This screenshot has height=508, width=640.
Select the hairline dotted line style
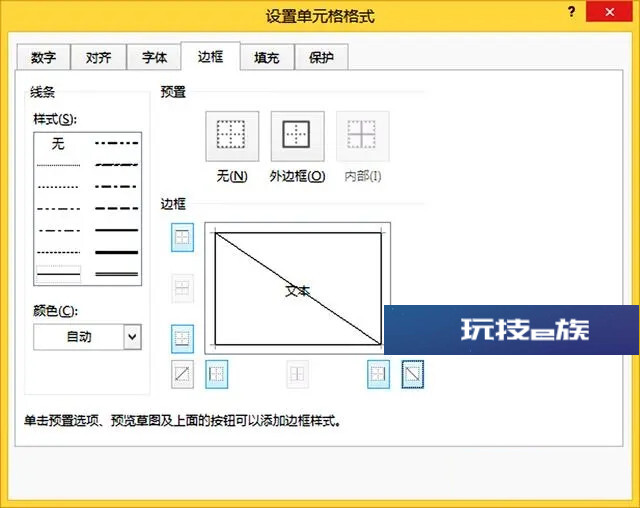[58, 165]
